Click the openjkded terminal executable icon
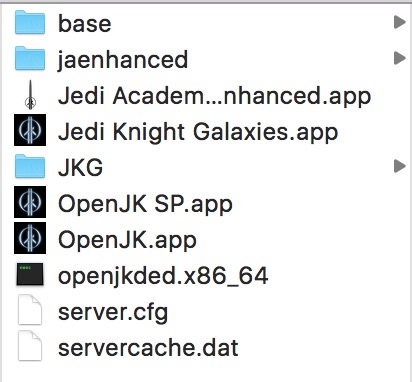This screenshot has width=412, height=382. [30, 274]
